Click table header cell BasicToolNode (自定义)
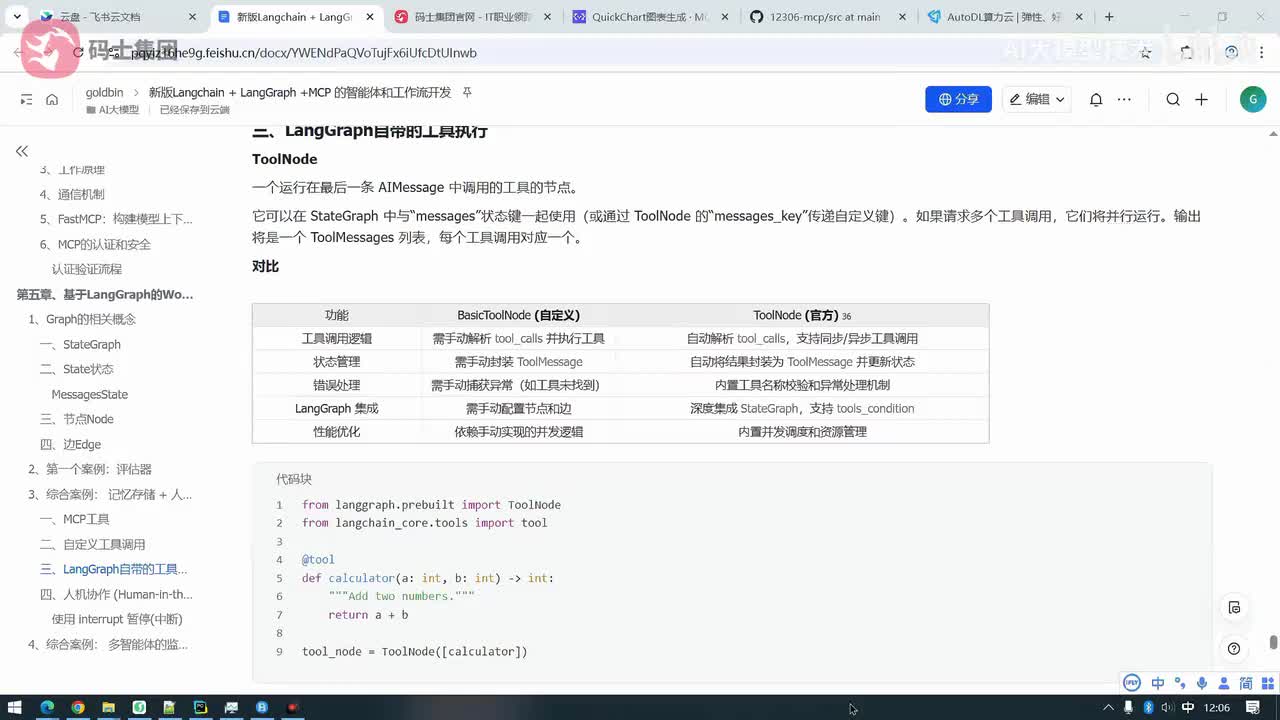The width and height of the screenshot is (1280, 720). point(518,315)
